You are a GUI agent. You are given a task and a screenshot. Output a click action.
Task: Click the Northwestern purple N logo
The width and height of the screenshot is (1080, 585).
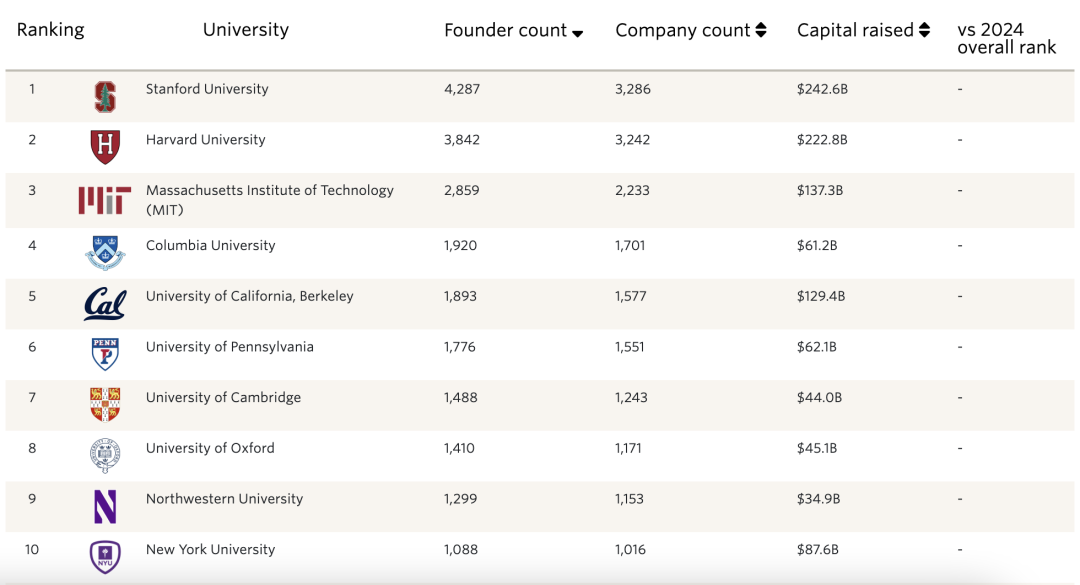click(x=105, y=506)
